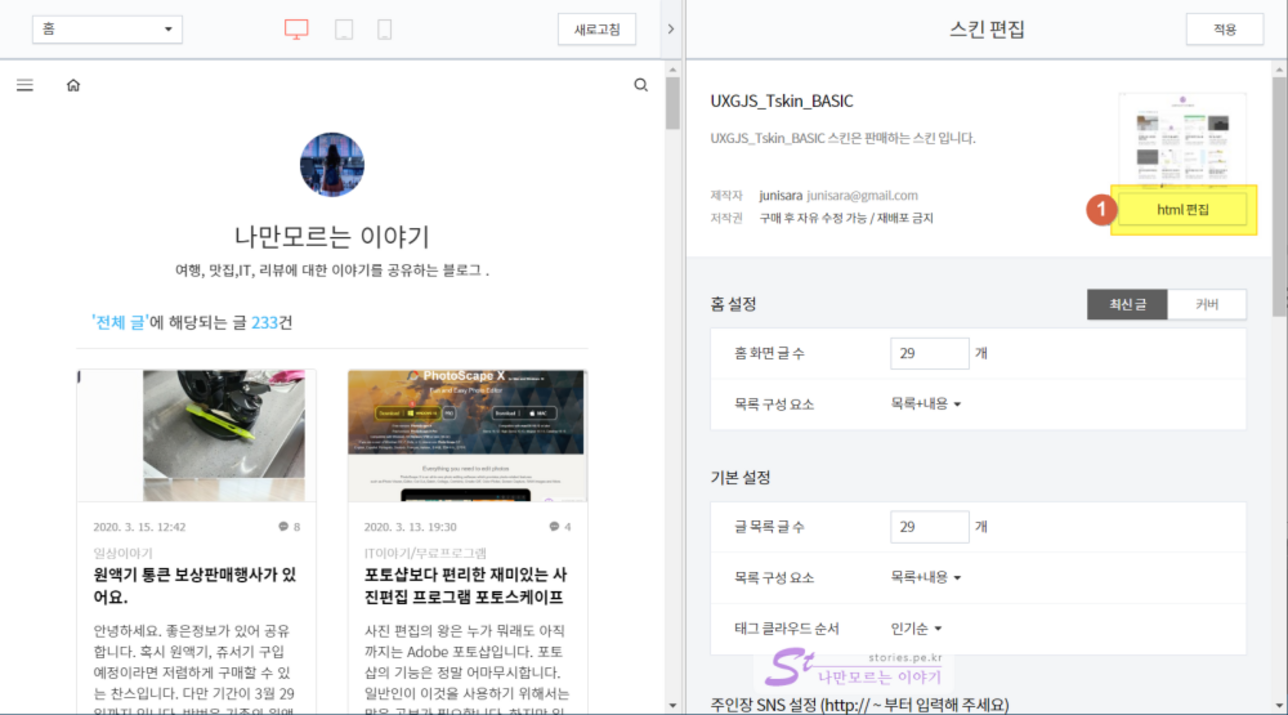
Task: Open the 태그 클라우드 순서 인기순 dropdown
Action: coord(916,629)
